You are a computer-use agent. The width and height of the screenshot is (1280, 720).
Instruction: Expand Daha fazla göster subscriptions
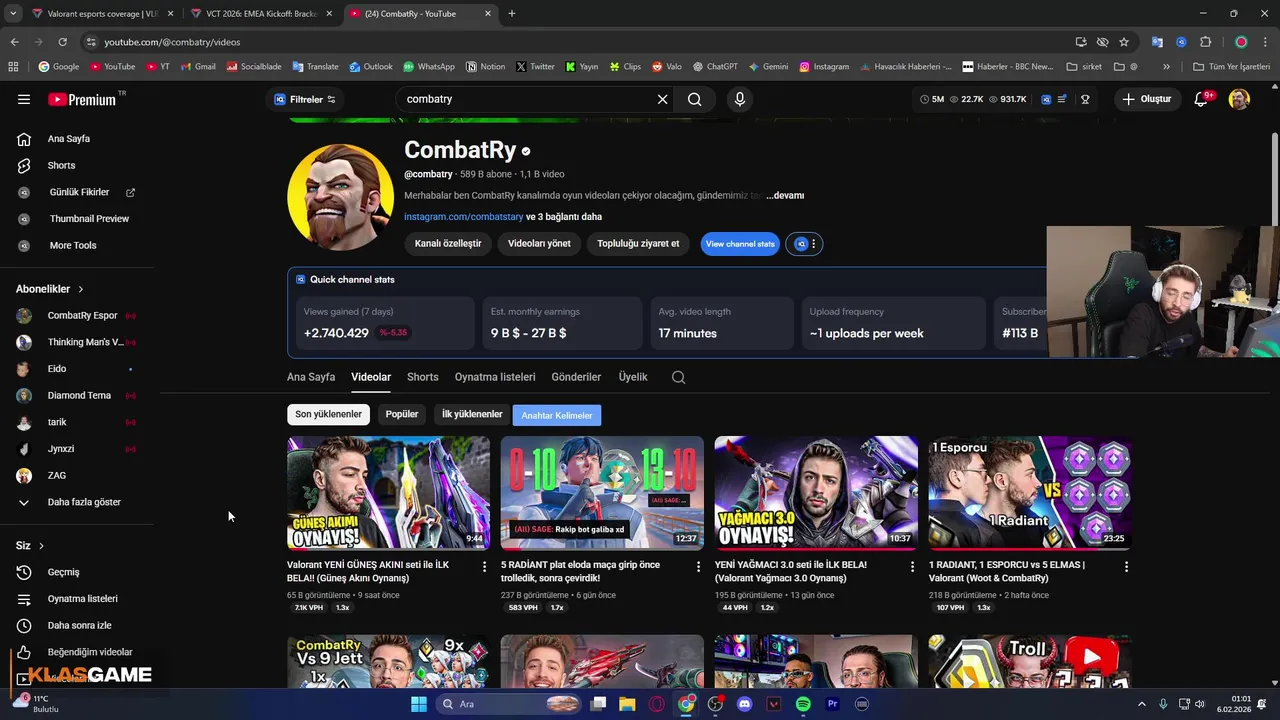pos(84,502)
